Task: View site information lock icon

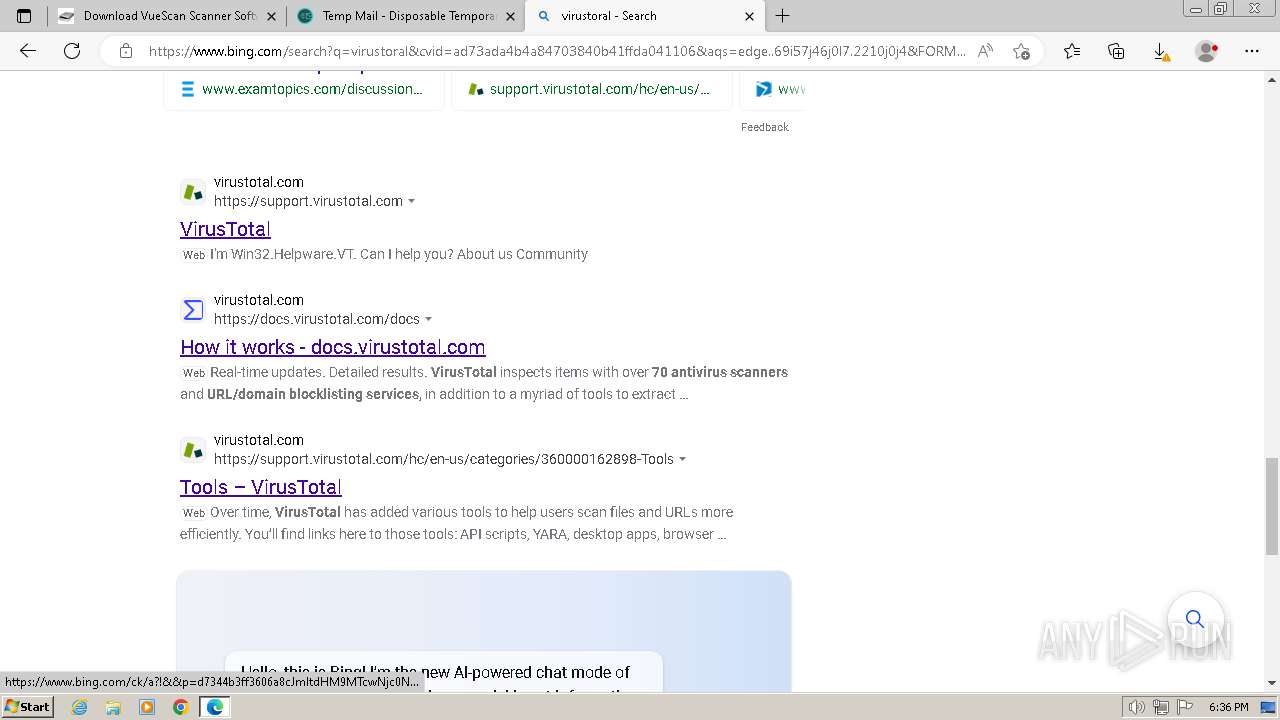Action: [126, 51]
